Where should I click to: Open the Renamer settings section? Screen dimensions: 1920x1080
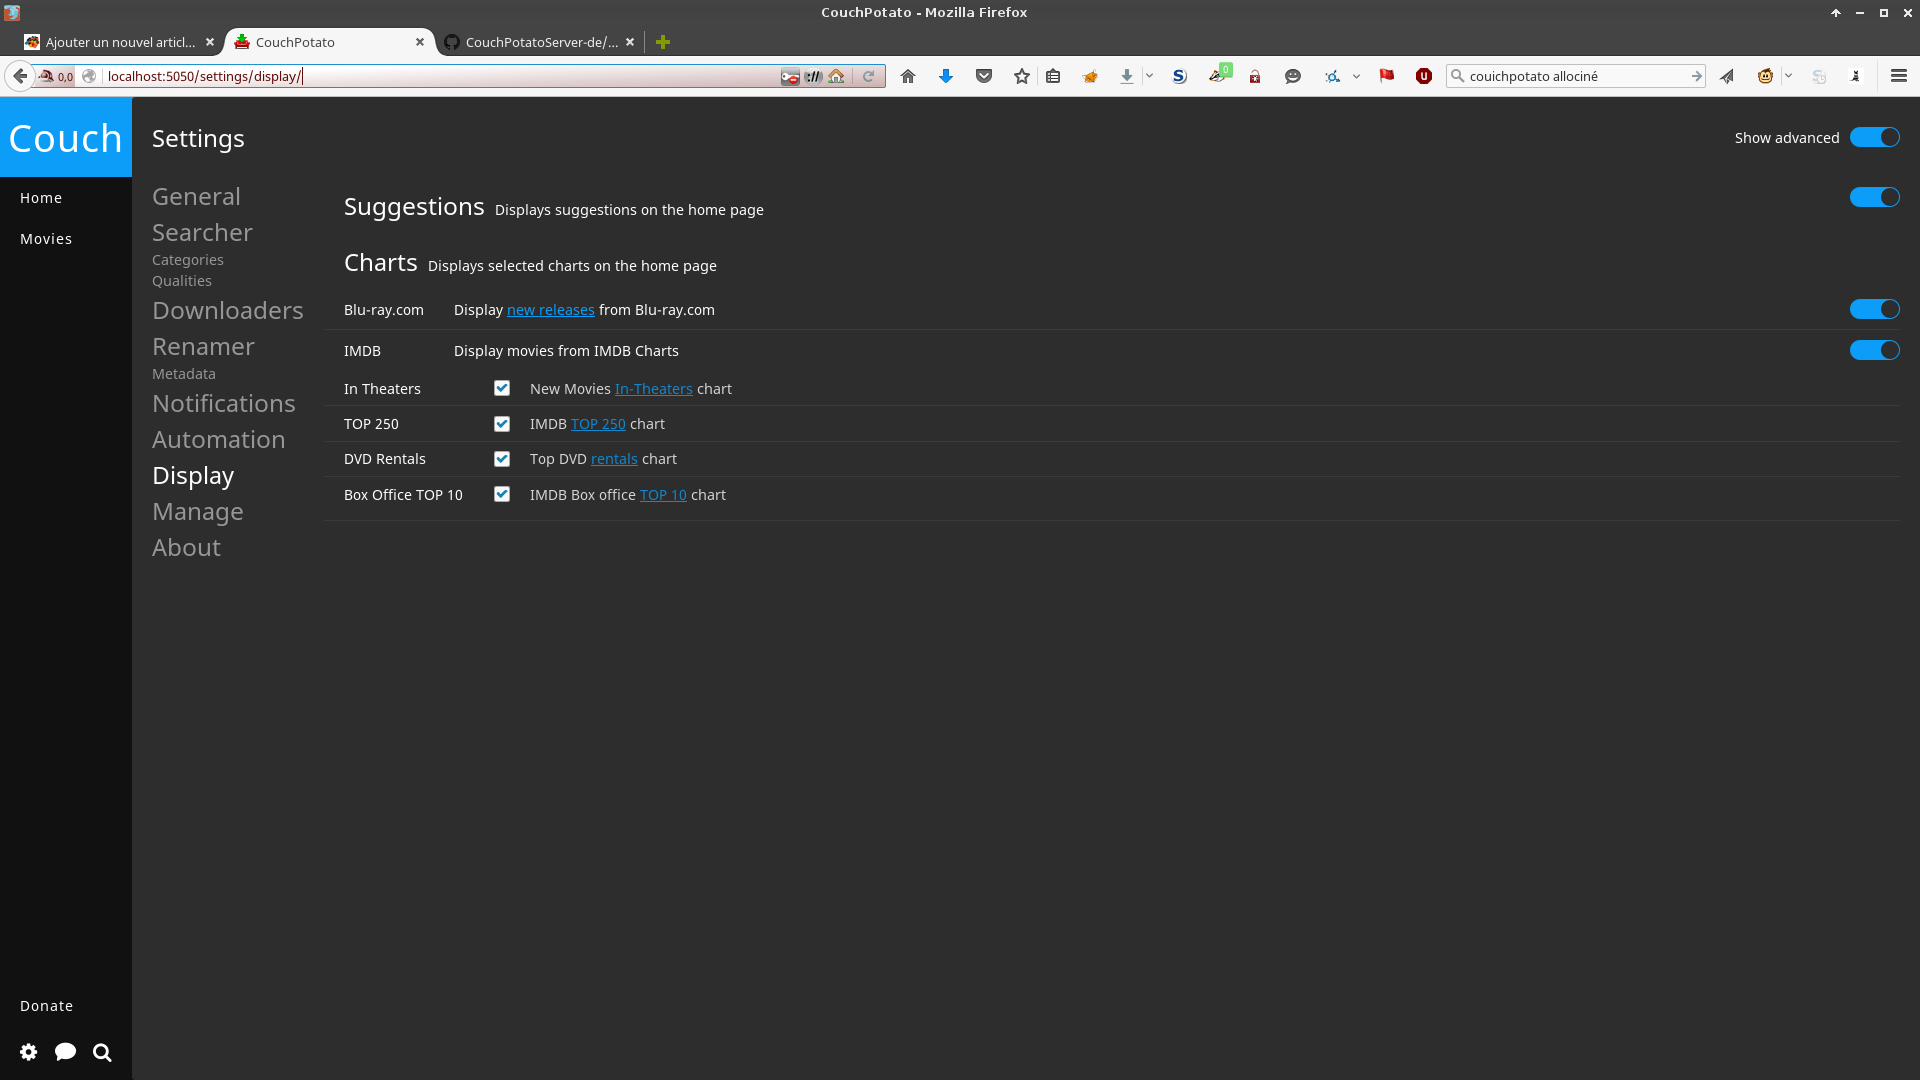pos(203,347)
